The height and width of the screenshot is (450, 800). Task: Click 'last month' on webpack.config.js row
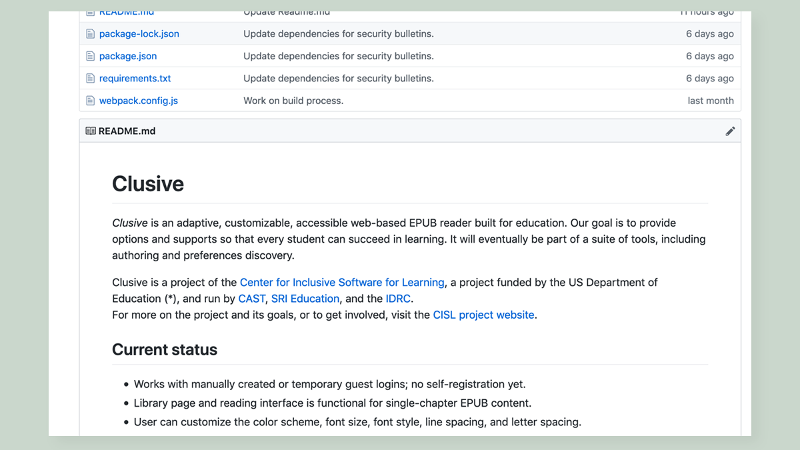tap(710, 101)
